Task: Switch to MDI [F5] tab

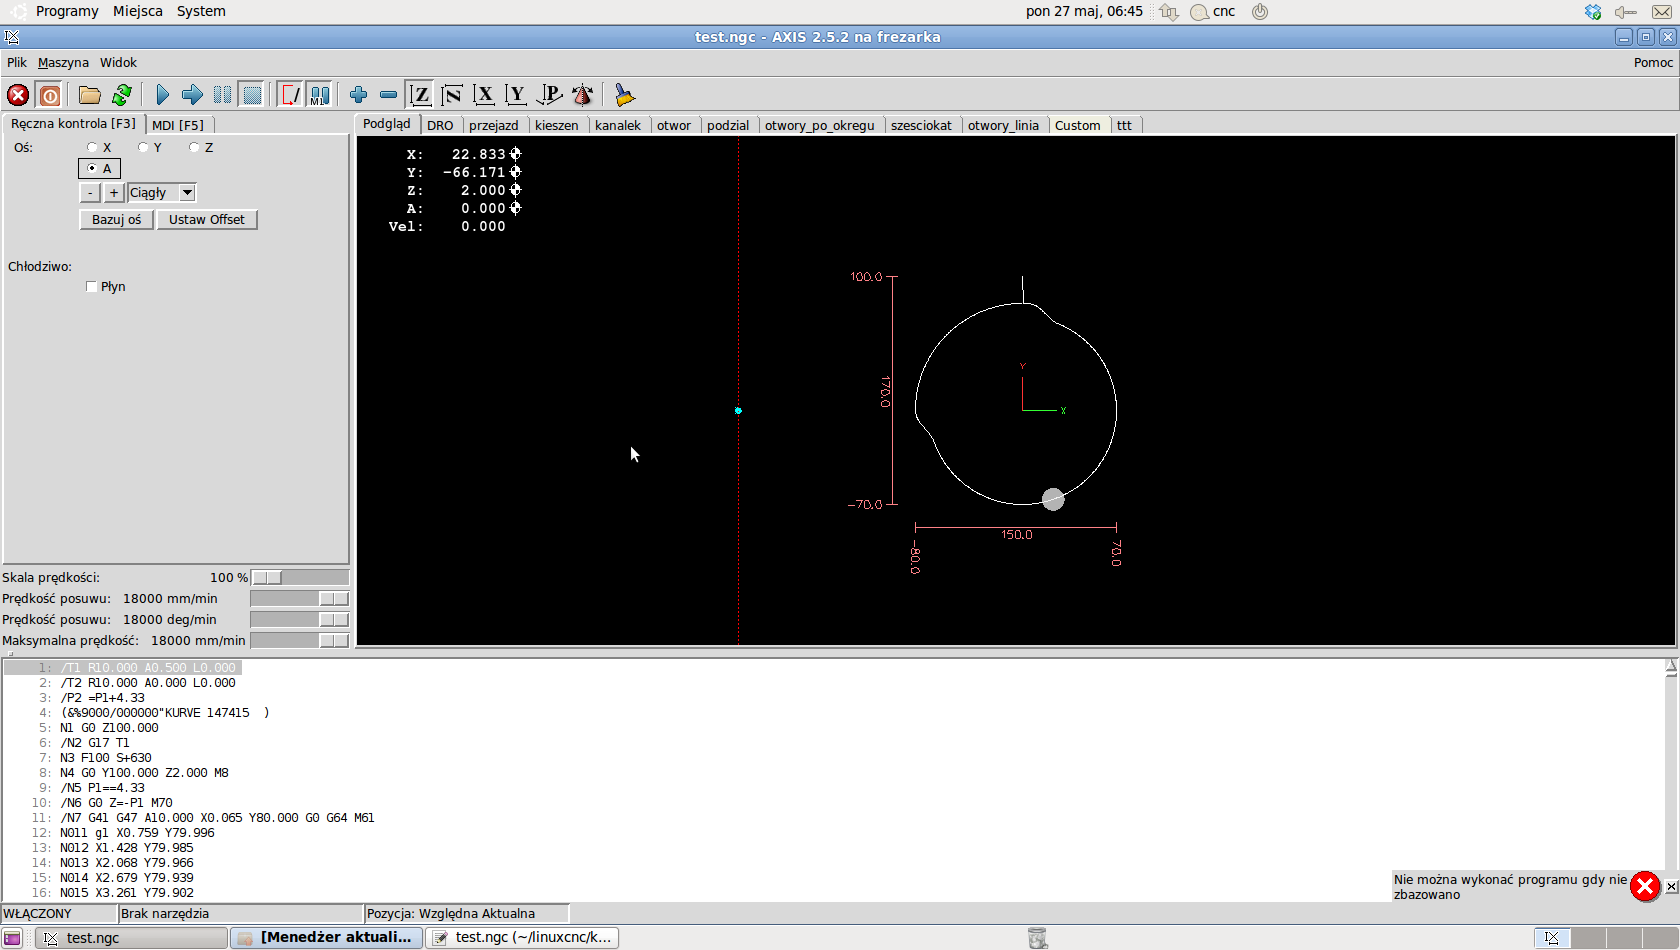Action: click(x=178, y=125)
